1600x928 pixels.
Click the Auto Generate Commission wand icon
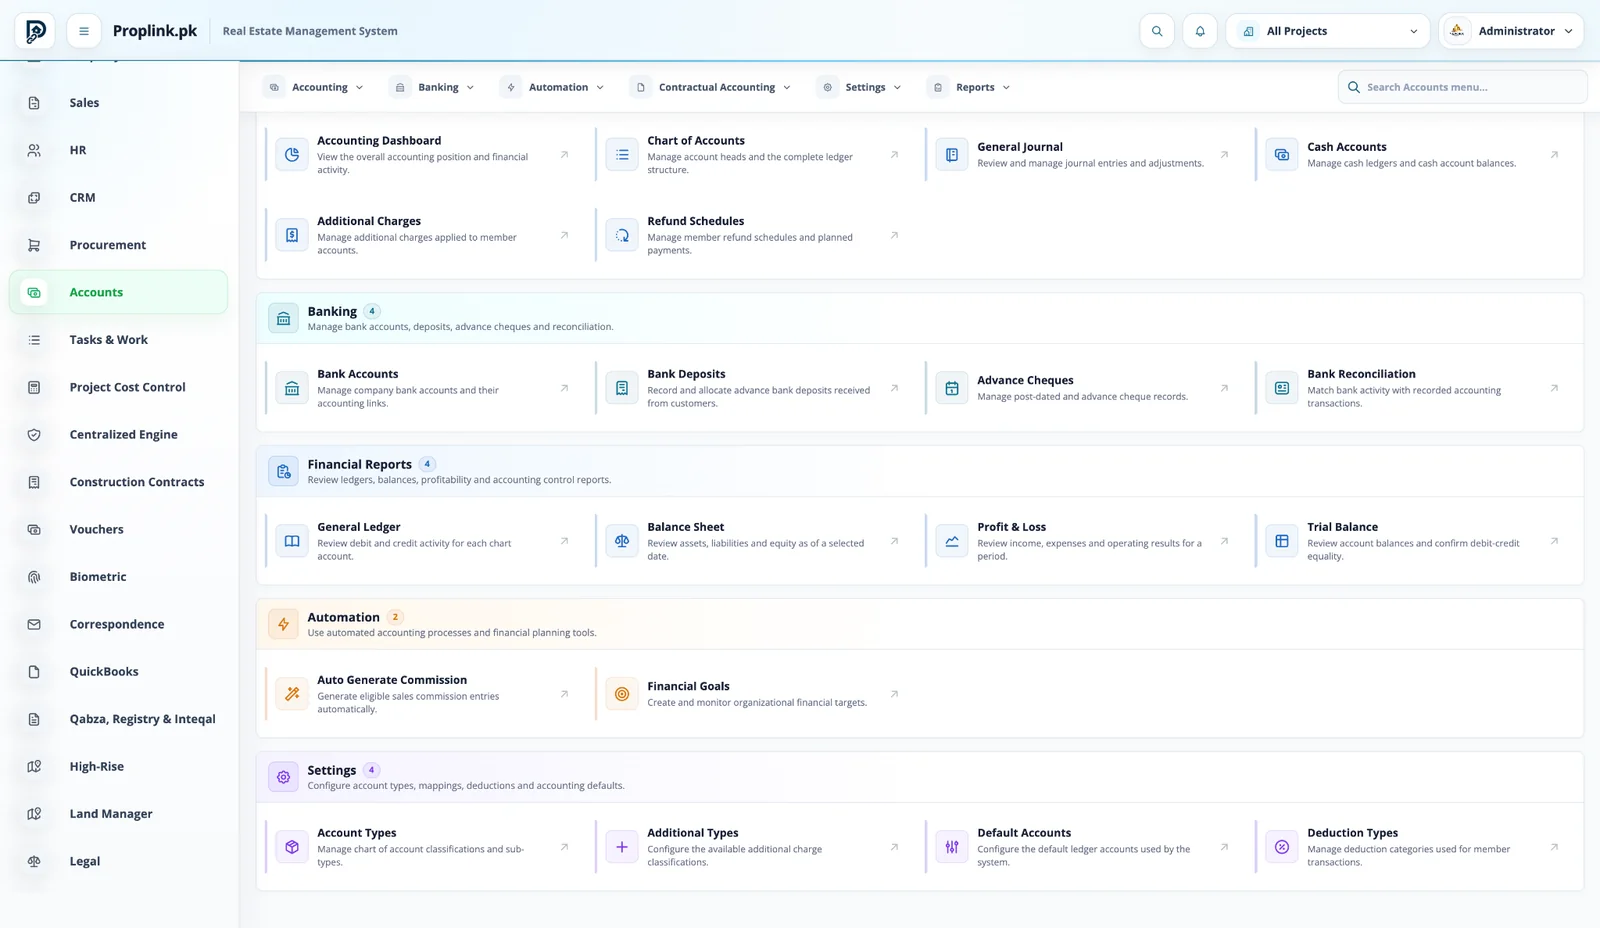tap(292, 694)
